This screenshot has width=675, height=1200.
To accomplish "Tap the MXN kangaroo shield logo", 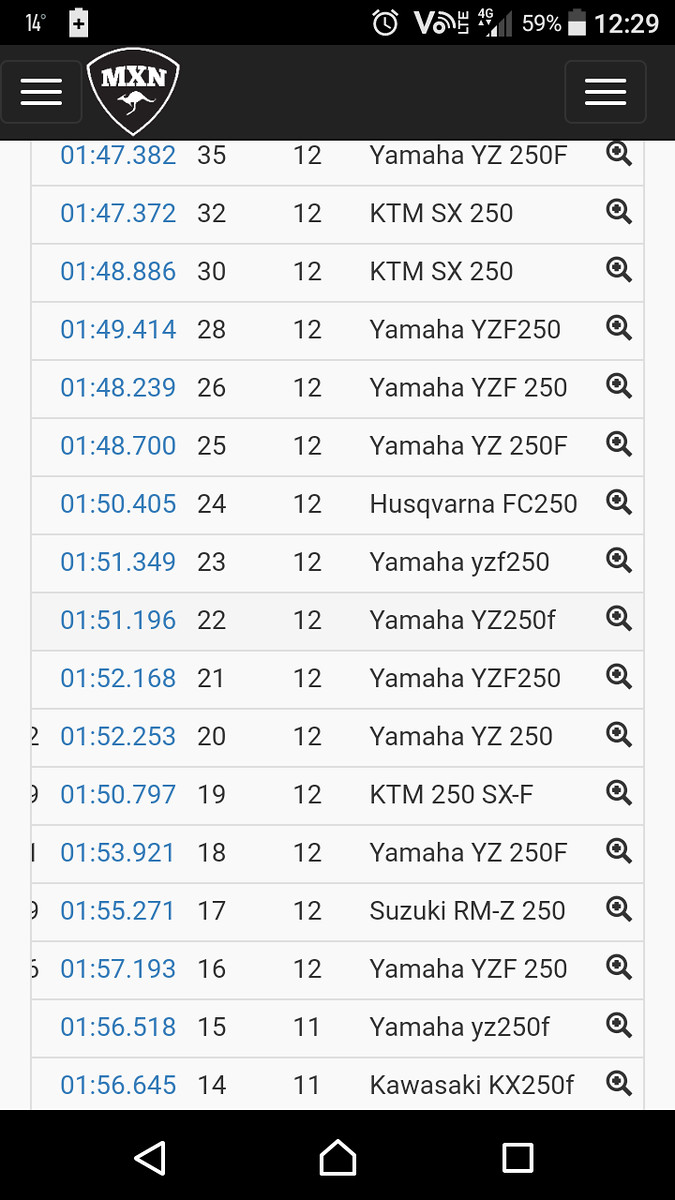I will (x=133, y=93).
